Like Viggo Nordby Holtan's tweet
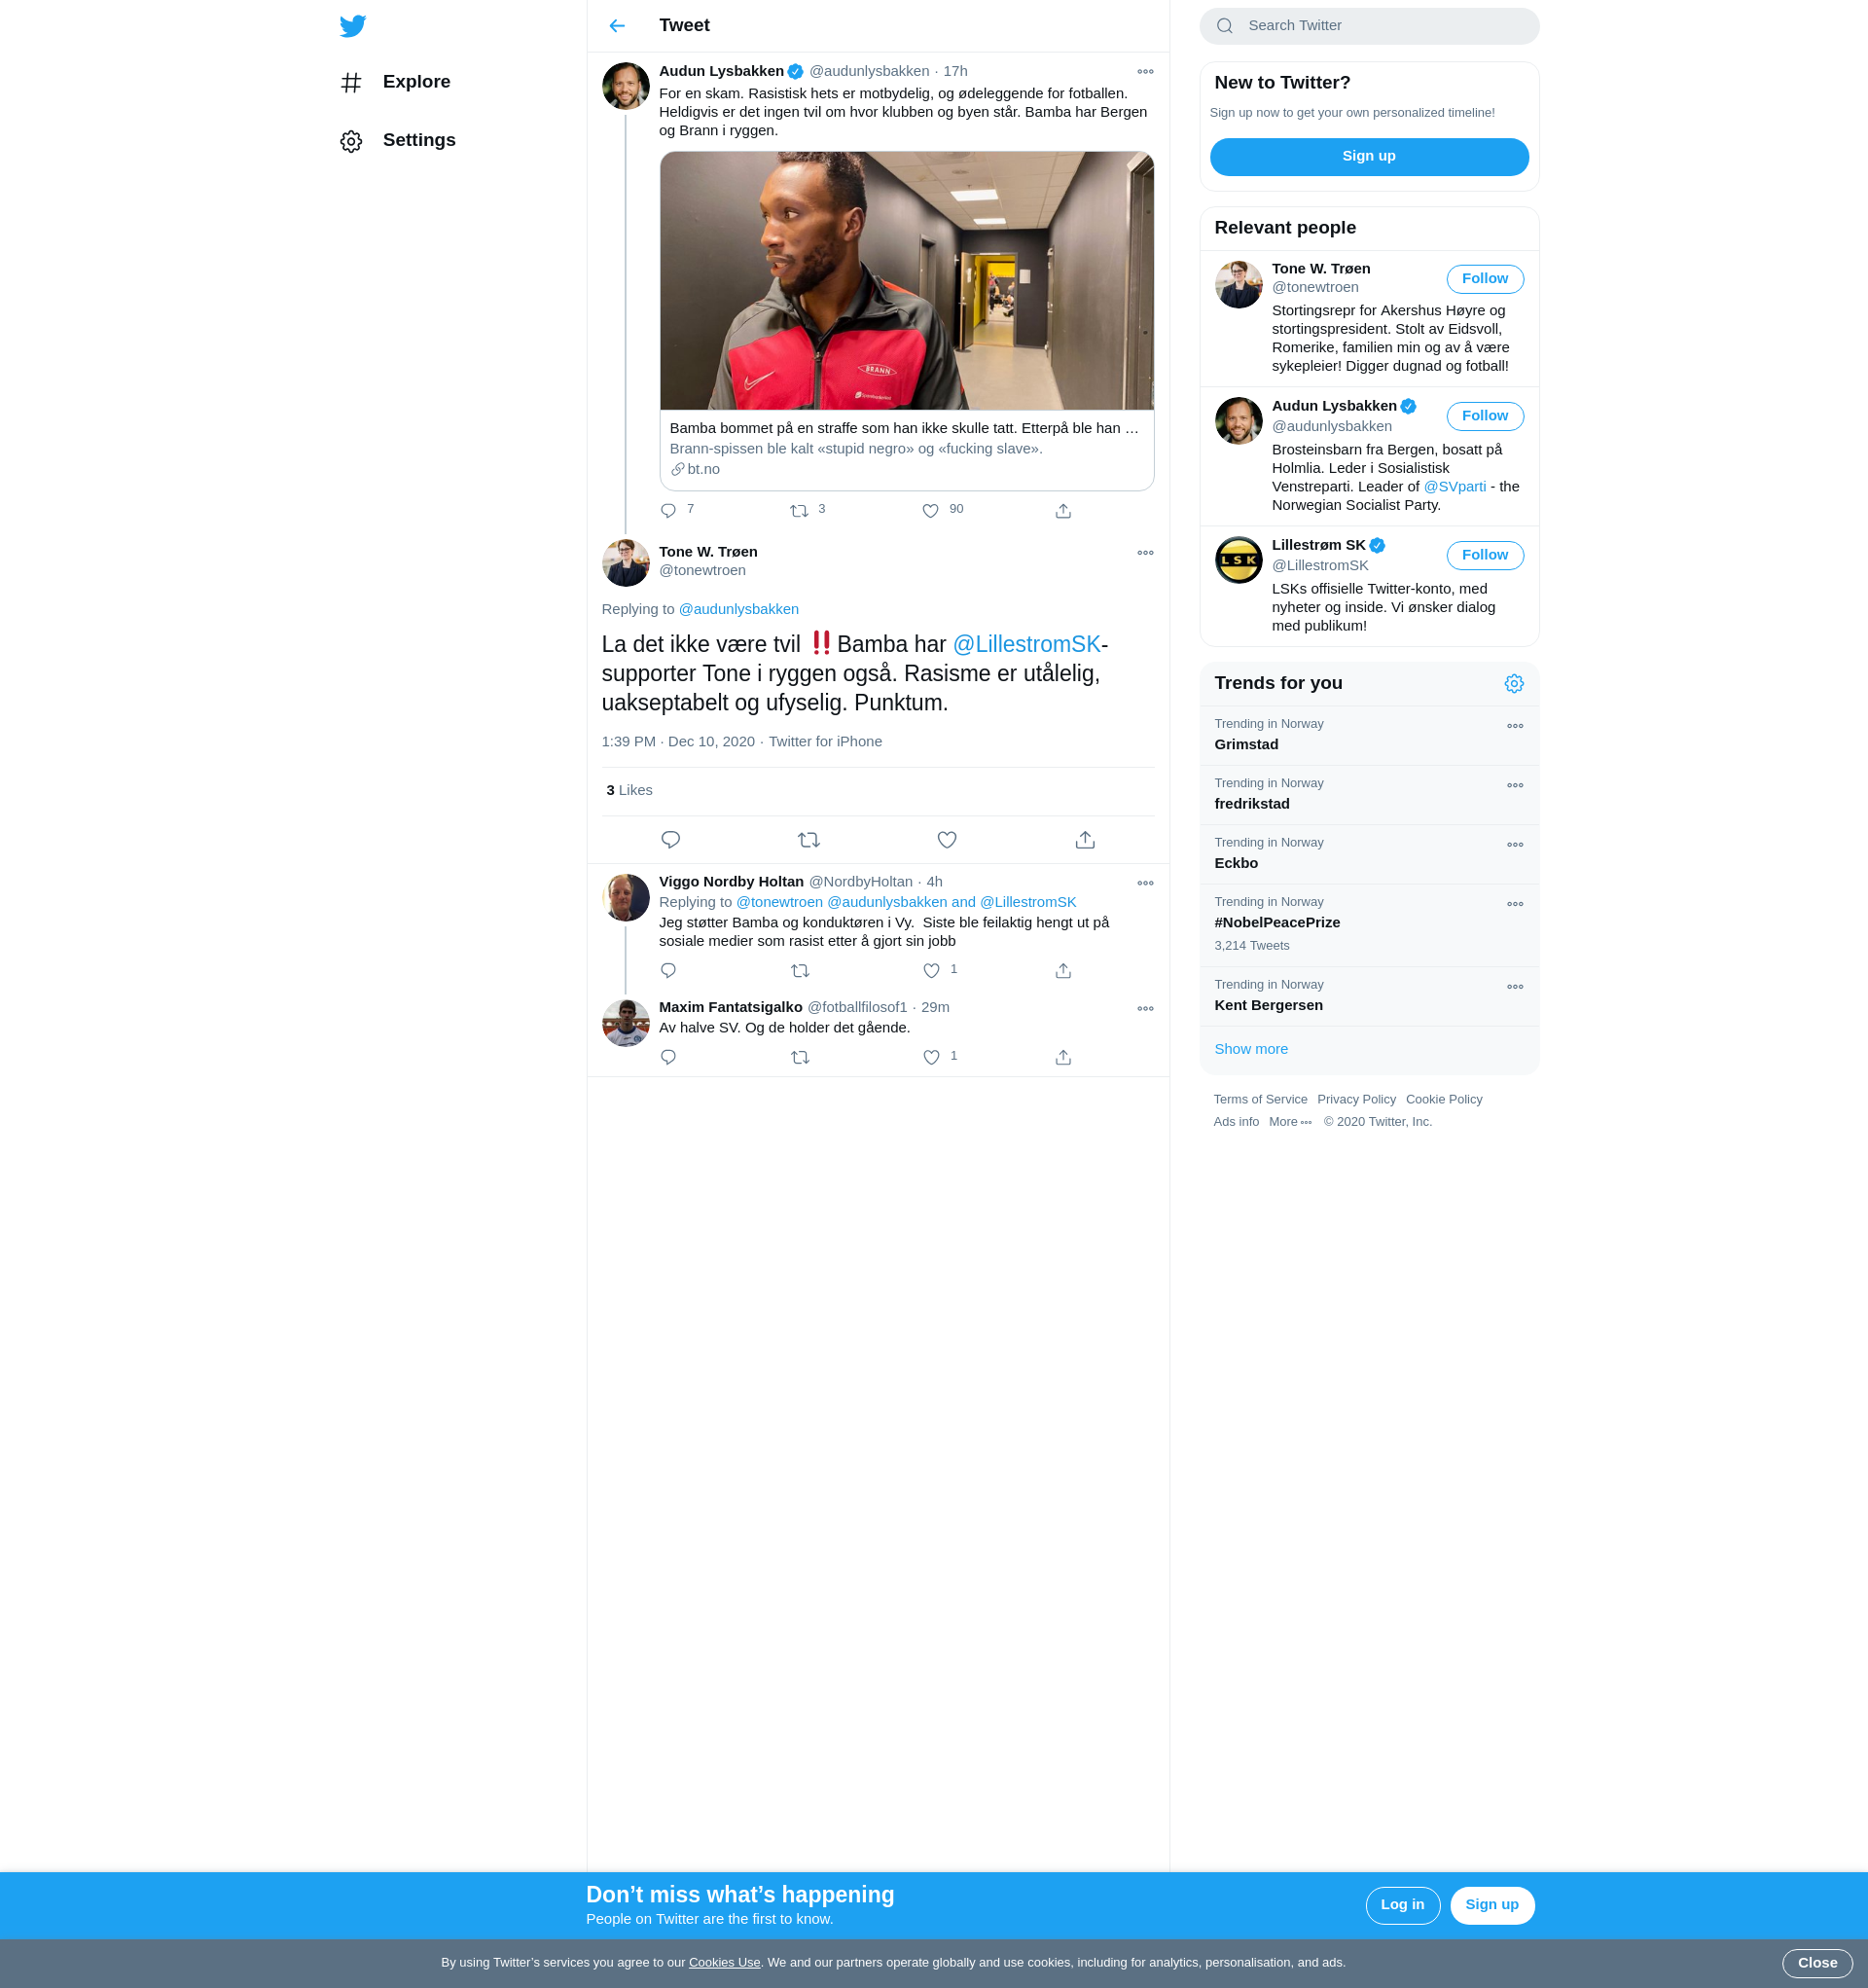1868x1988 pixels. pyautogui.click(x=931, y=971)
